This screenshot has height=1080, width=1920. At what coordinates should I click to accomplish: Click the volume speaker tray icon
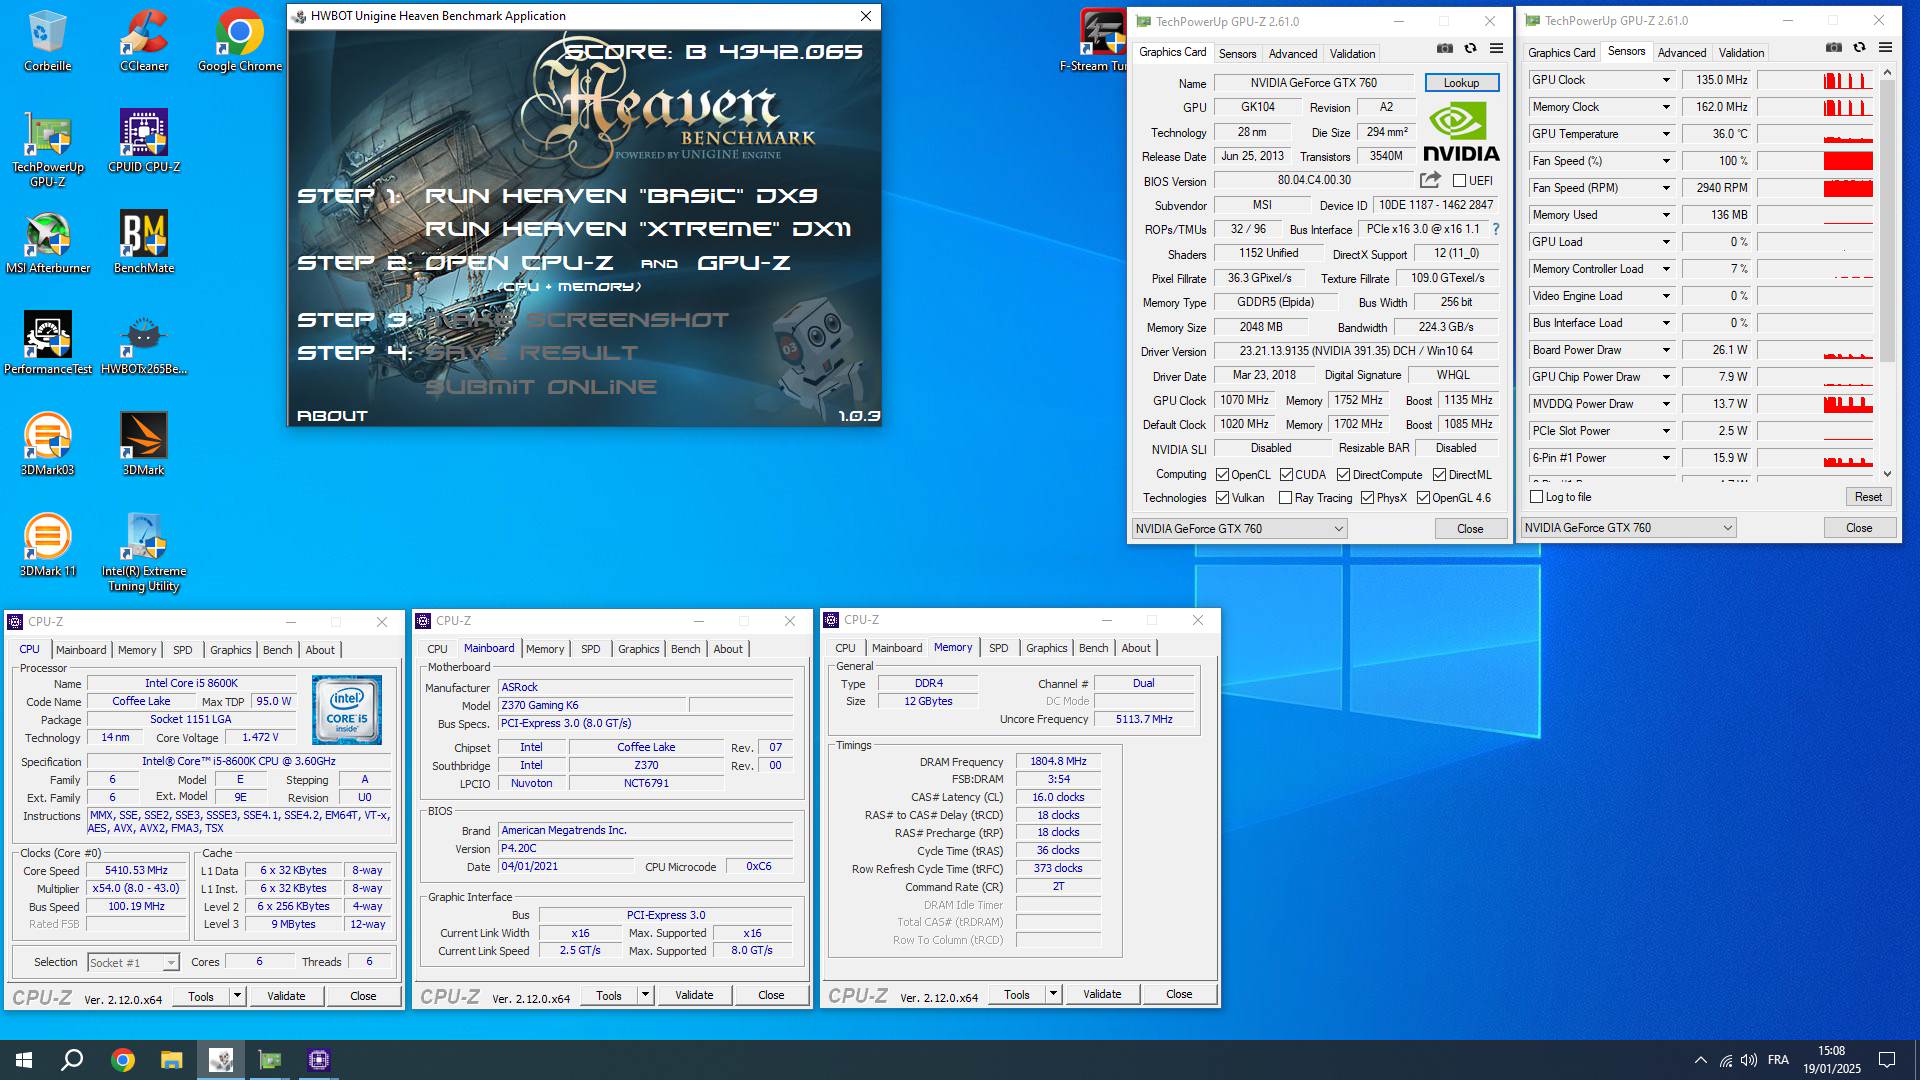1748,1060
